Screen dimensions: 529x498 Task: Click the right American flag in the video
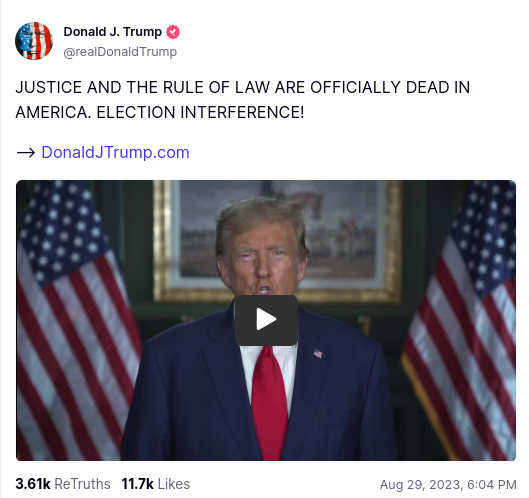pyautogui.click(x=463, y=321)
